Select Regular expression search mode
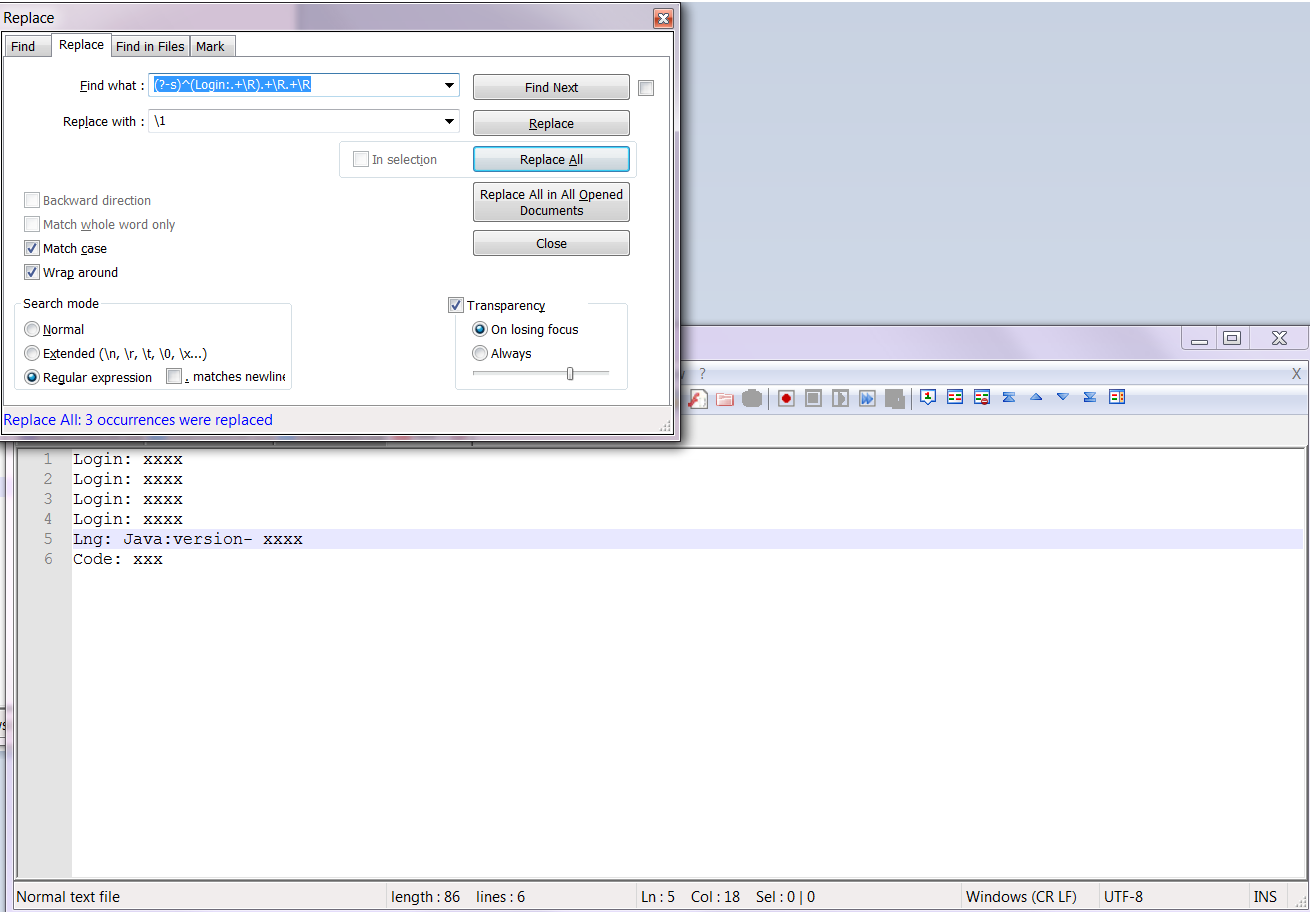Screen dimensions: 1310x912 (32, 377)
